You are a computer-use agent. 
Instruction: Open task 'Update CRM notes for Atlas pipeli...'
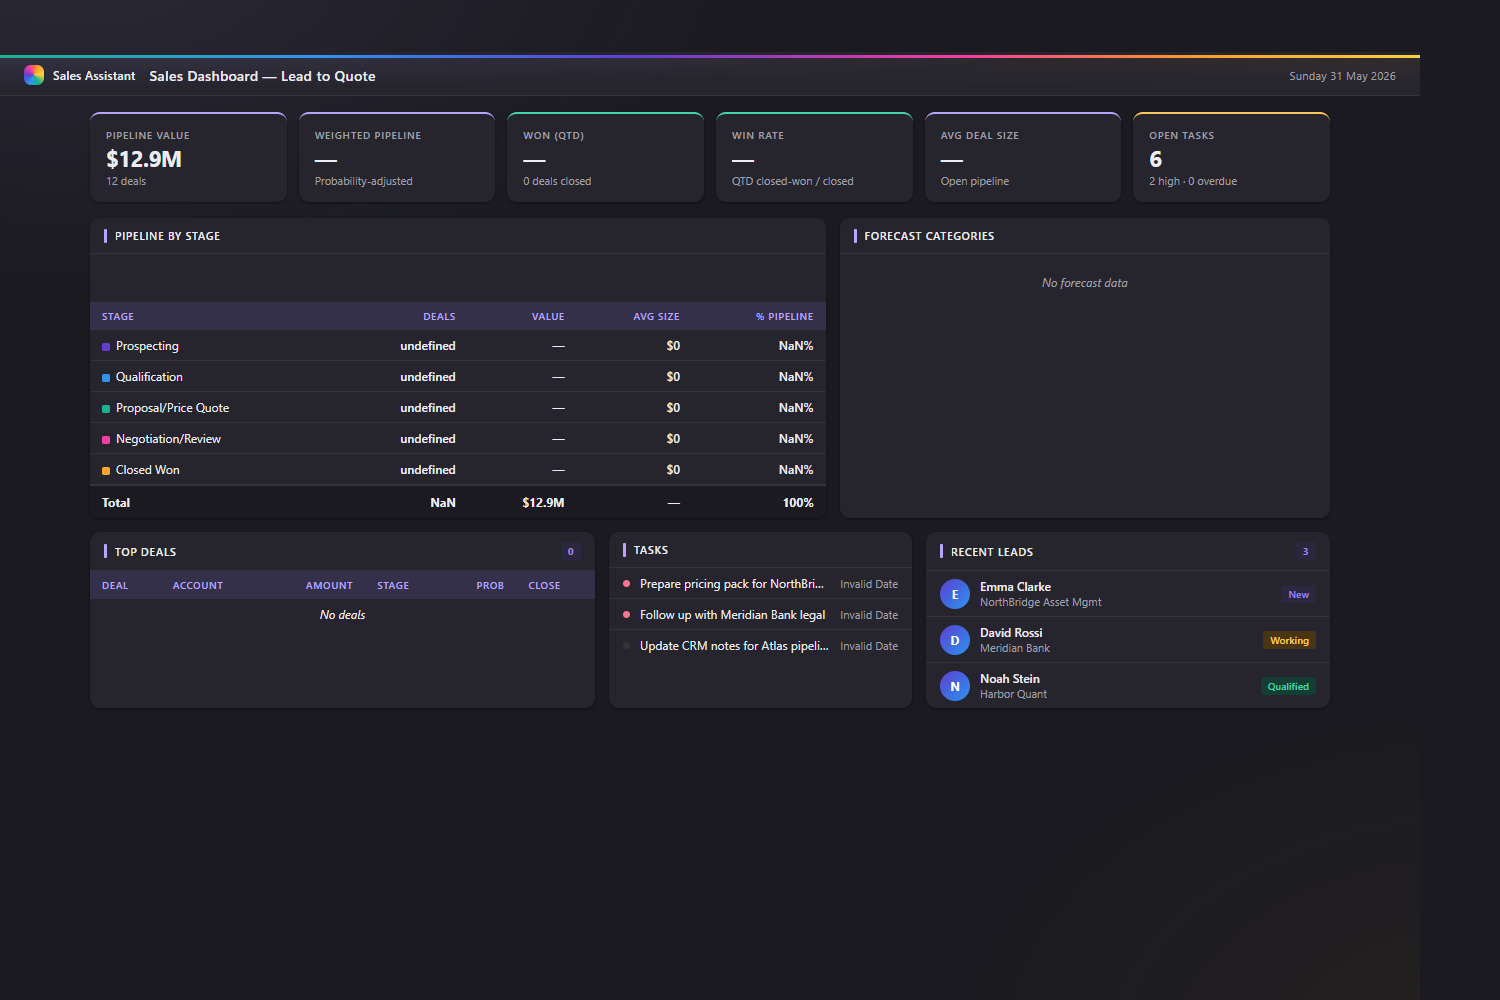pyautogui.click(x=734, y=646)
